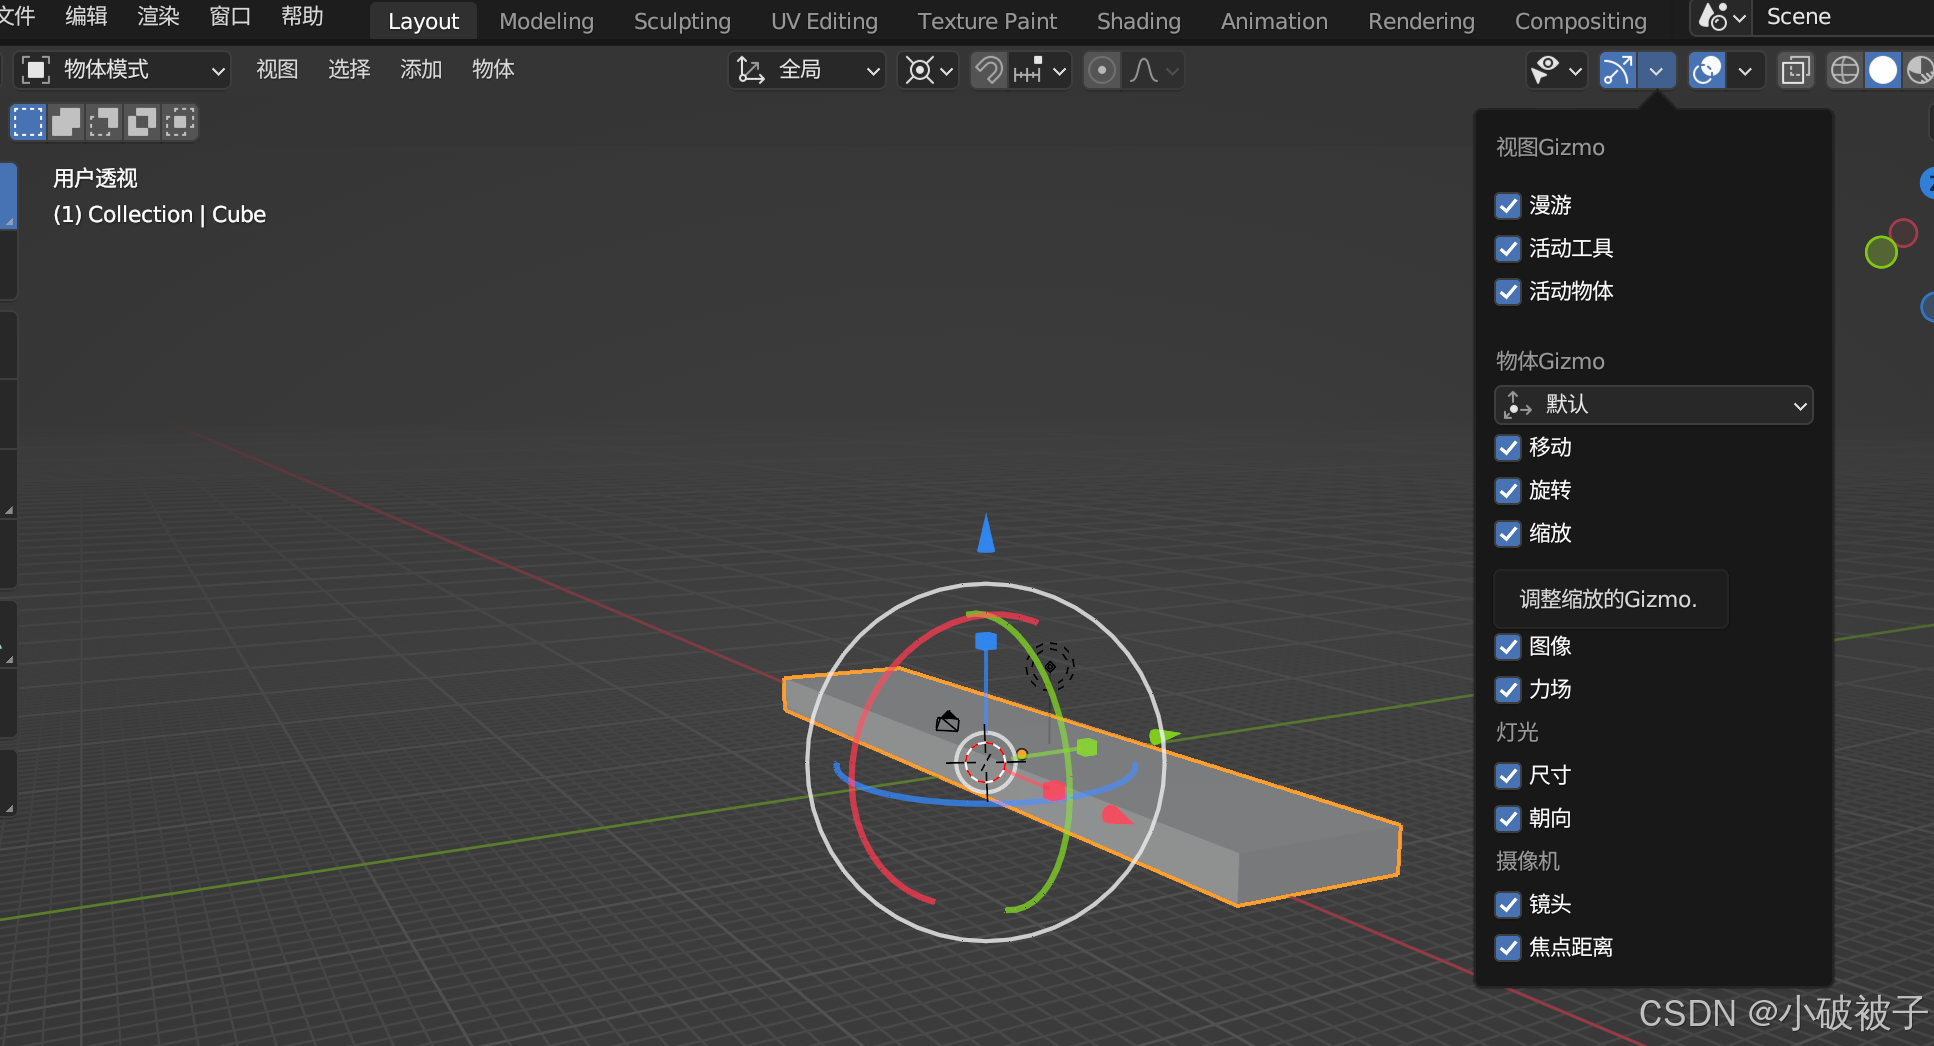Open gizmo options dropdown arrow
Image resolution: width=1934 pixels, height=1046 pixels.
pos(1656,70)
